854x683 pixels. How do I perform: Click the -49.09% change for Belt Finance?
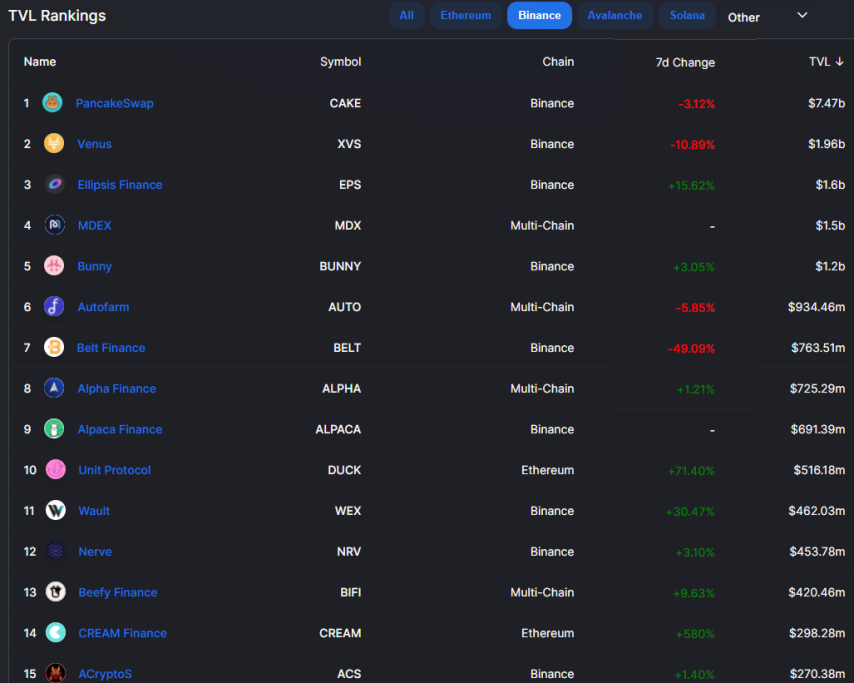691,349
